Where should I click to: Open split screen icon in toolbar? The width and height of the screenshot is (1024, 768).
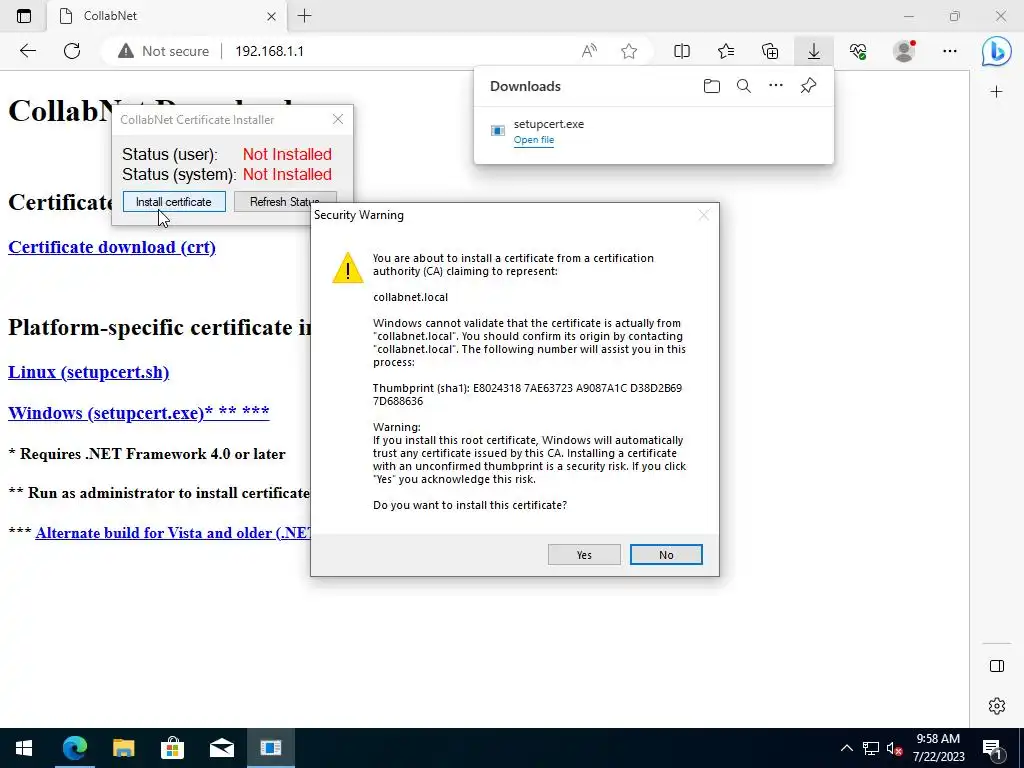[x=682, y=51]
